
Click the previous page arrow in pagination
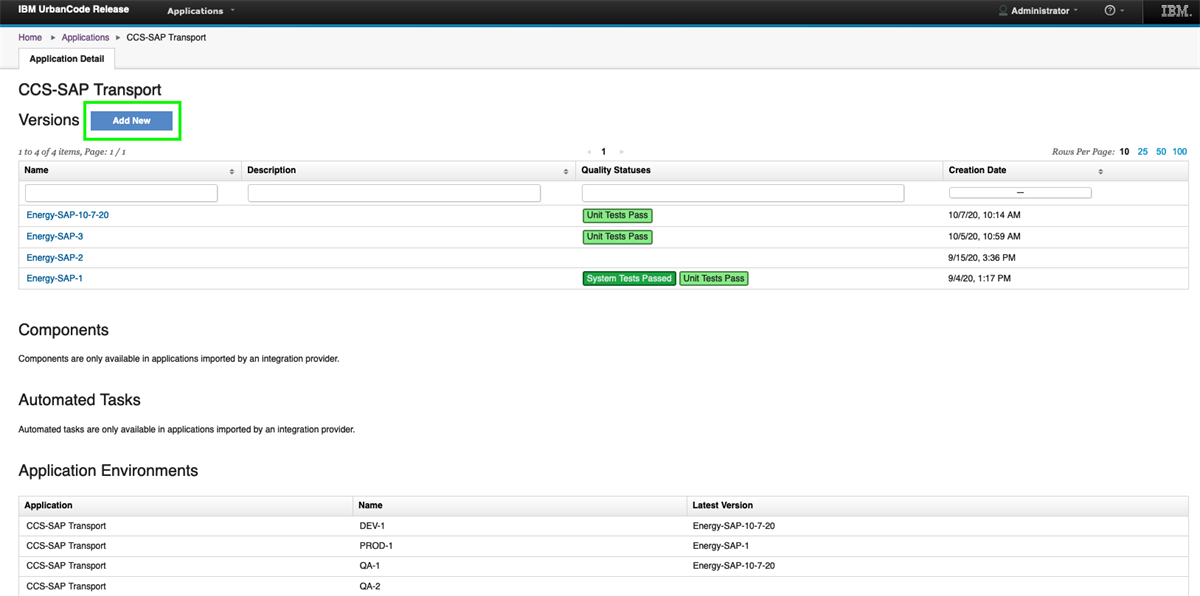(x=588, y=152)
